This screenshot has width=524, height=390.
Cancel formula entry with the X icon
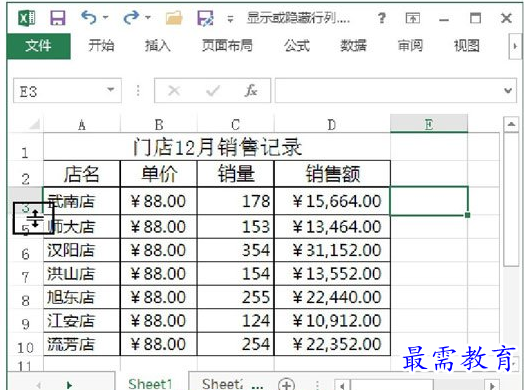click(x=174, y=91)
